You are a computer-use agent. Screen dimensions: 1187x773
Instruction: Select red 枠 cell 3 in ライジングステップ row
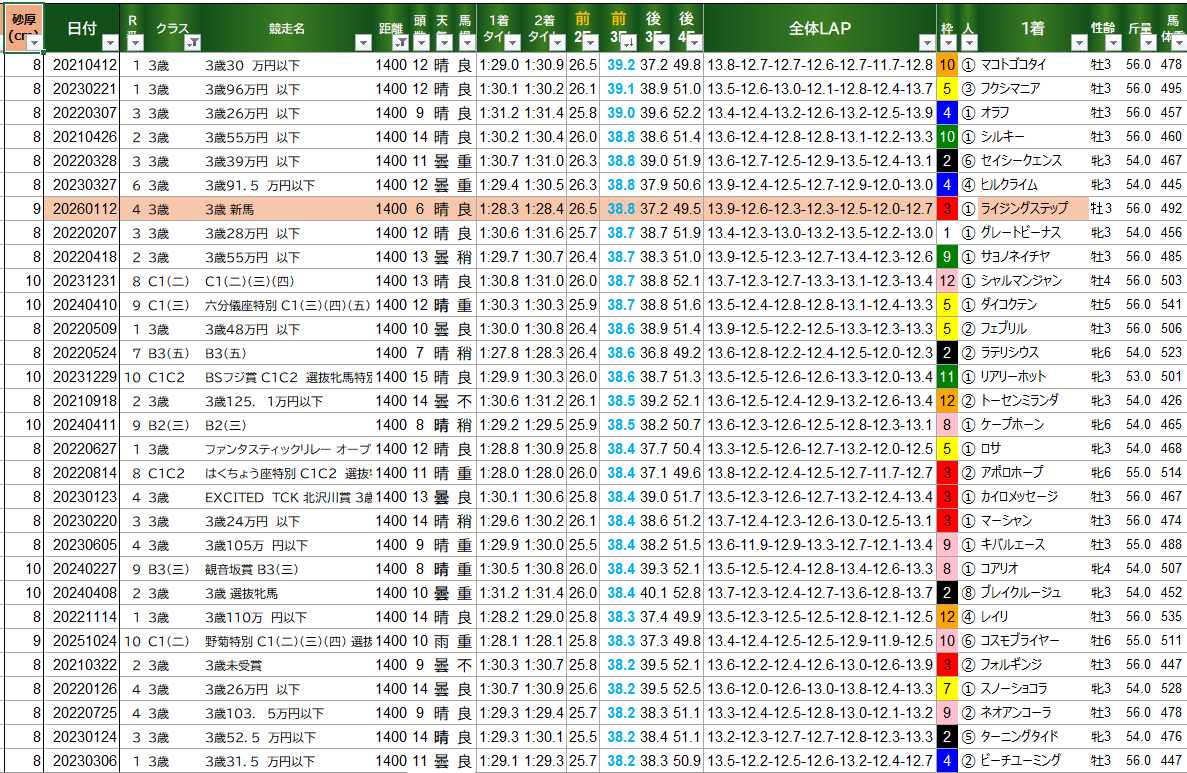point(947,209)
